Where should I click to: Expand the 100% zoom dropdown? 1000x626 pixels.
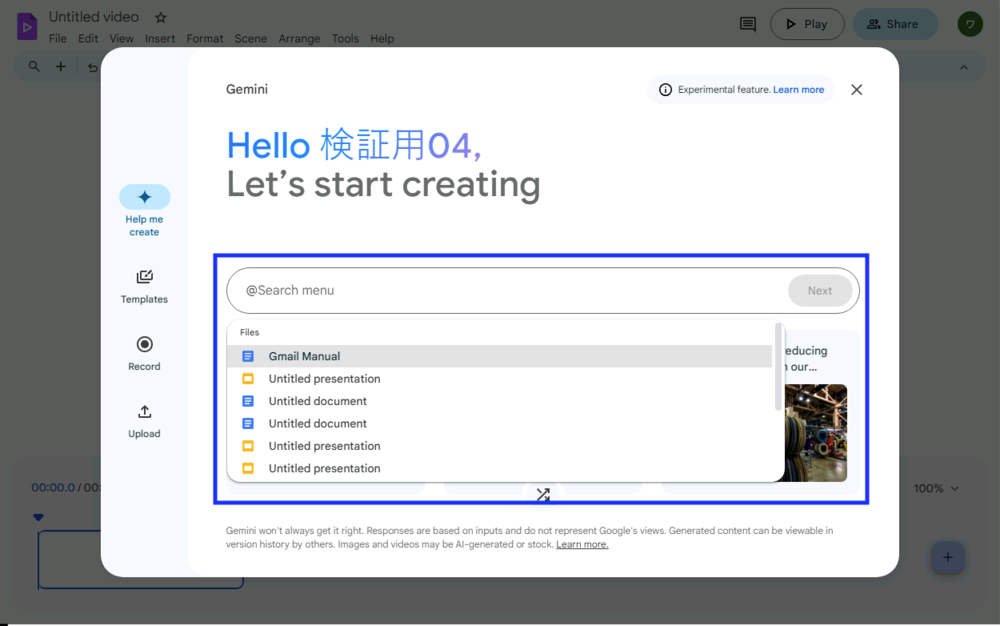tap(936, 488)
